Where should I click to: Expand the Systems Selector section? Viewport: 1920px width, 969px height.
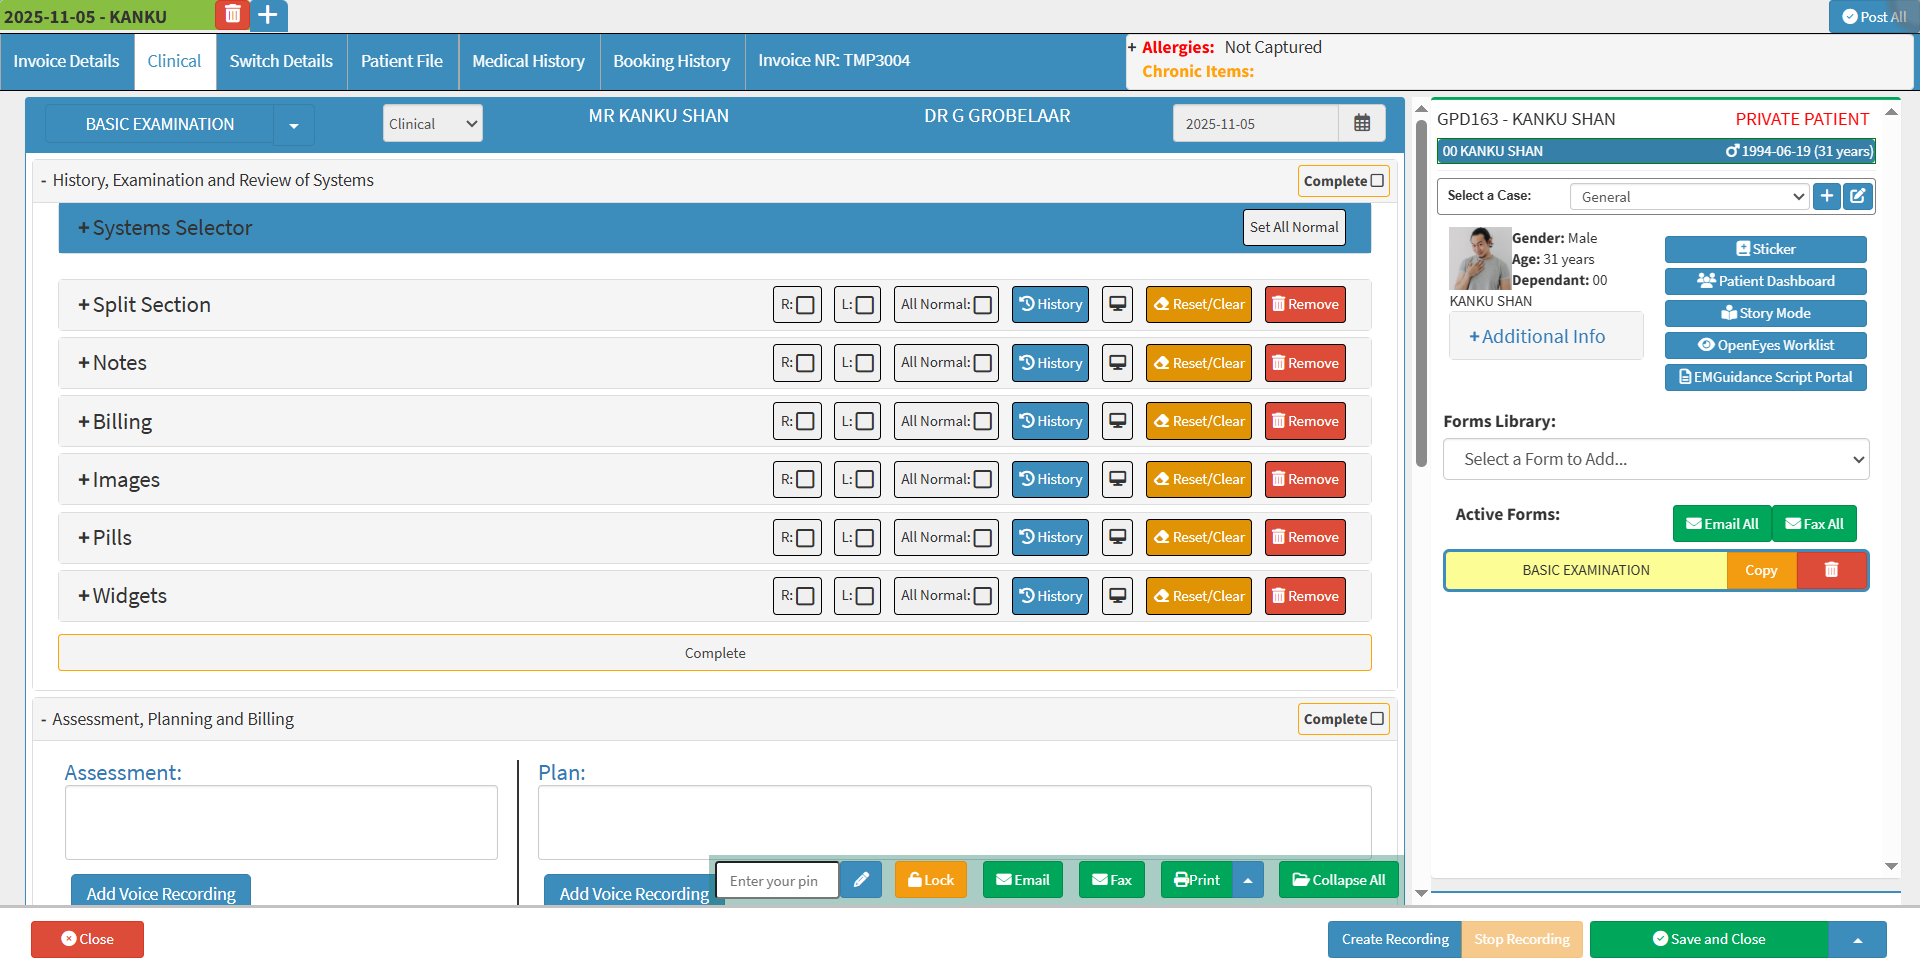coord(165,228)
